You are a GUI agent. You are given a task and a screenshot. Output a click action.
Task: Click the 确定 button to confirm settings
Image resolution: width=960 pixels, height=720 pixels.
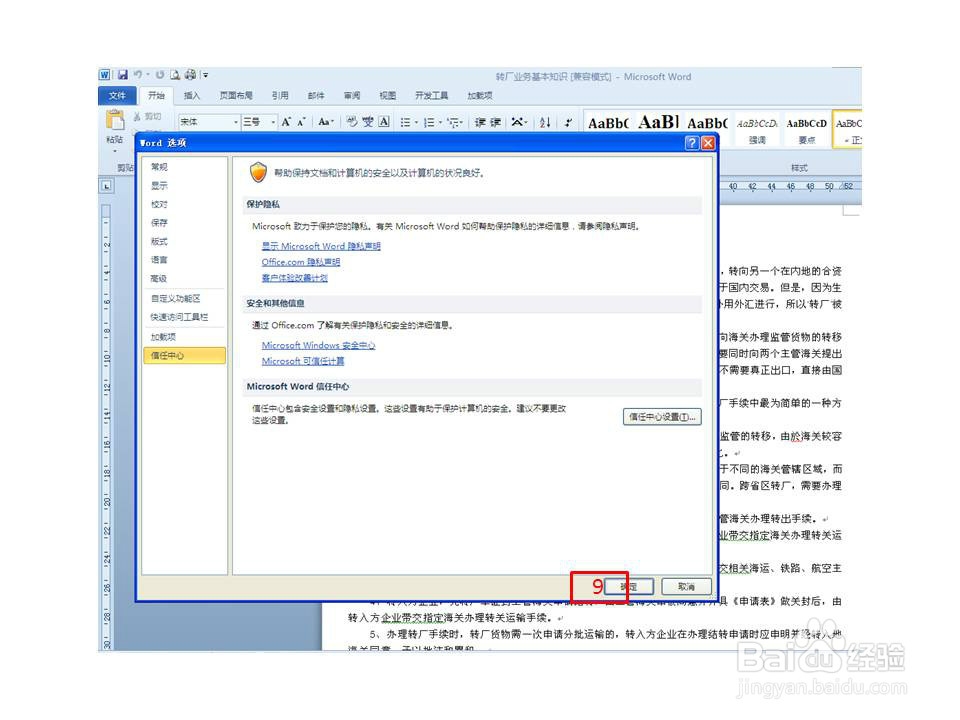pos(631,587)
